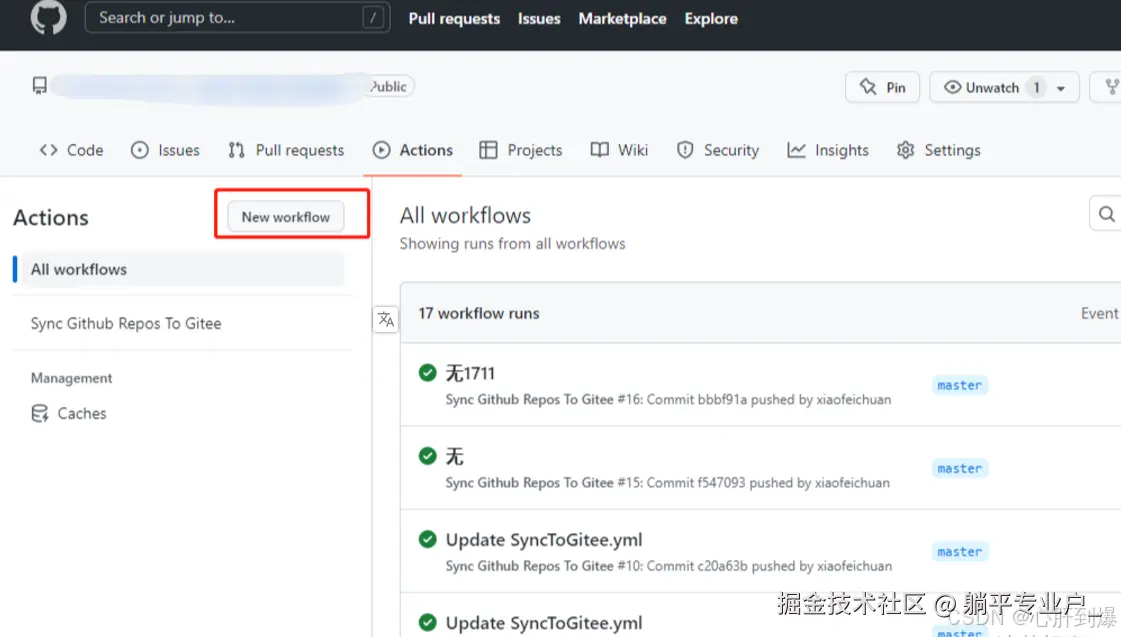1121x637 pixels.
Task: Click master branch label on run #10
Action: (x=959, y=552)
